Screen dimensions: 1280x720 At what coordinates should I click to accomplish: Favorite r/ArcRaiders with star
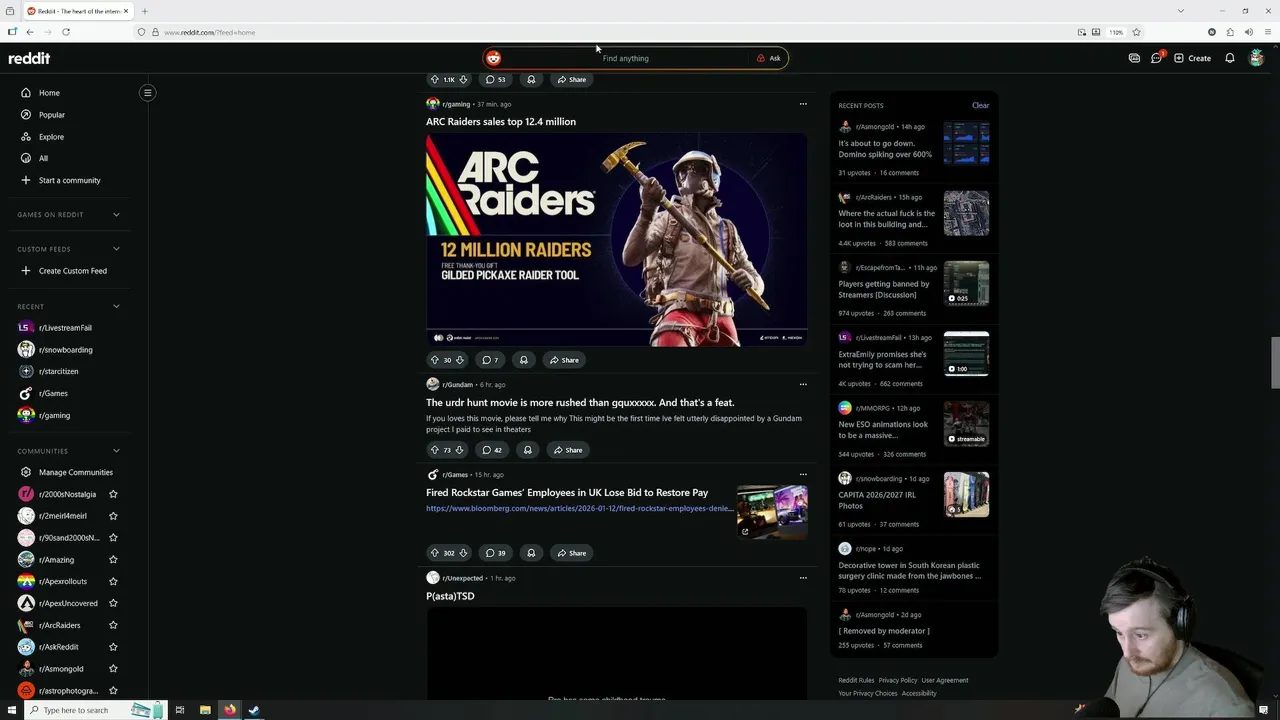[113, 625]
